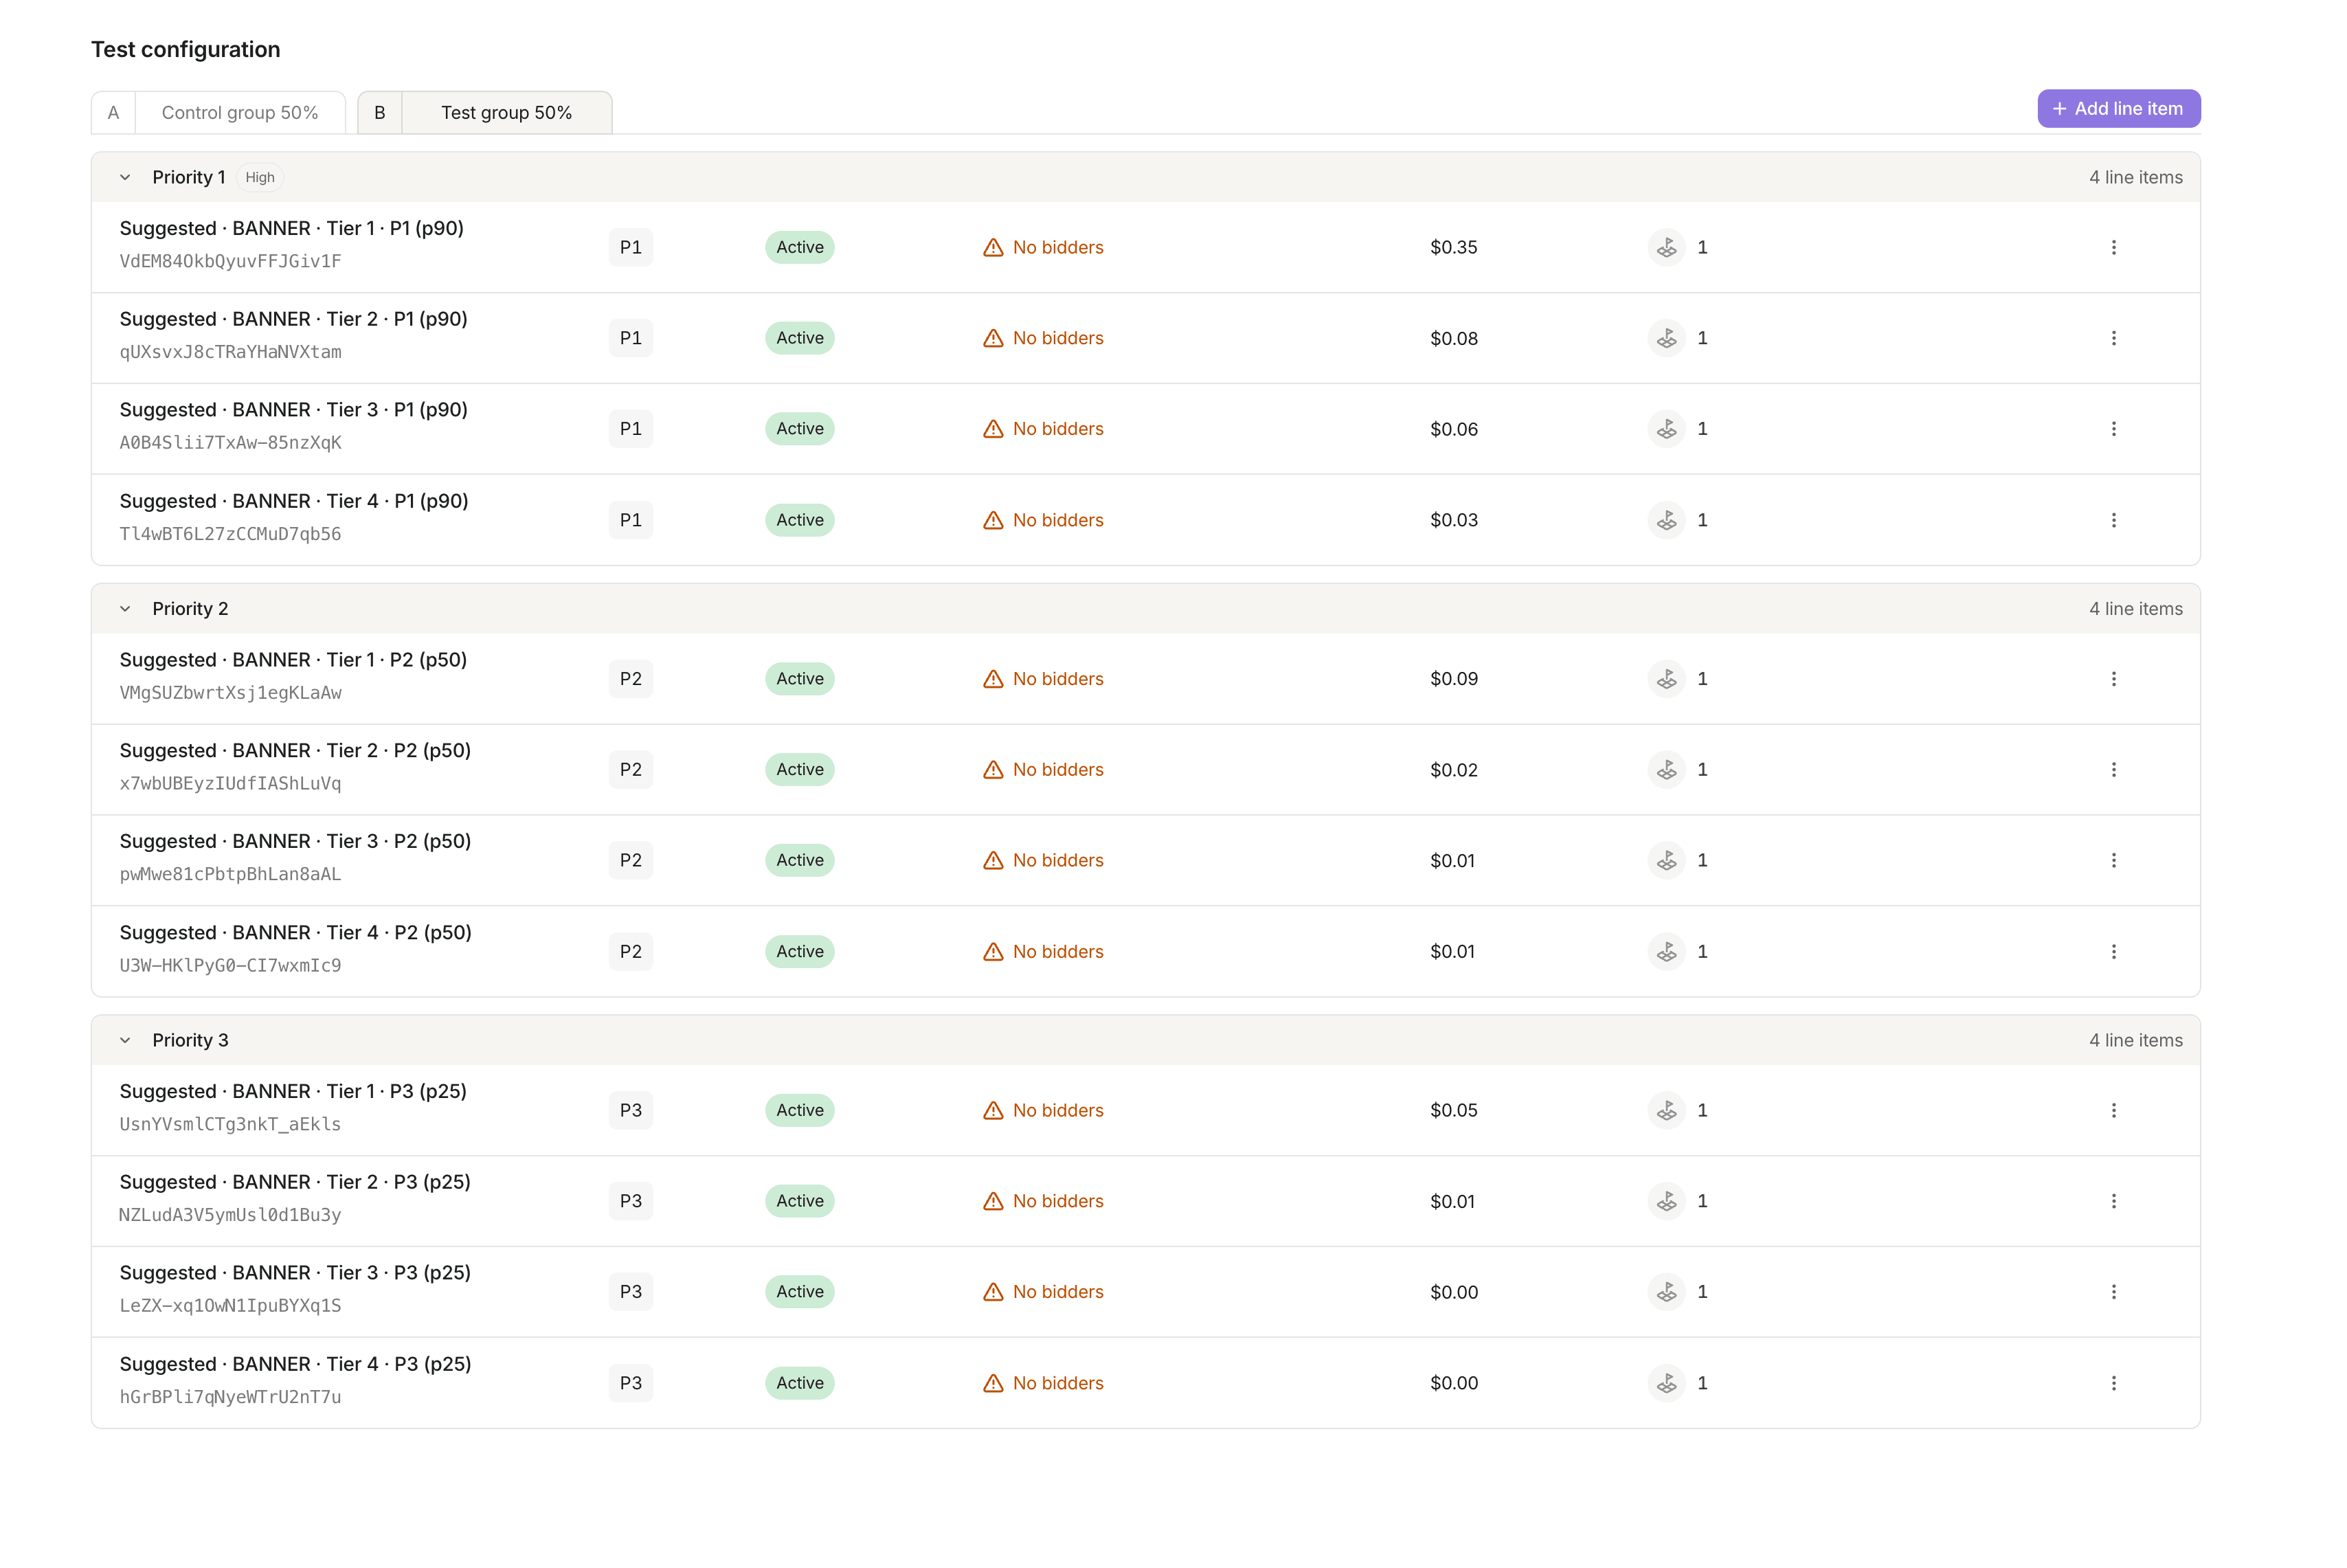Open kebab menu for Tier 2 P1 (p90) row
This screenshot has height=1568, width=2347.
click(x=2113, y=338)
